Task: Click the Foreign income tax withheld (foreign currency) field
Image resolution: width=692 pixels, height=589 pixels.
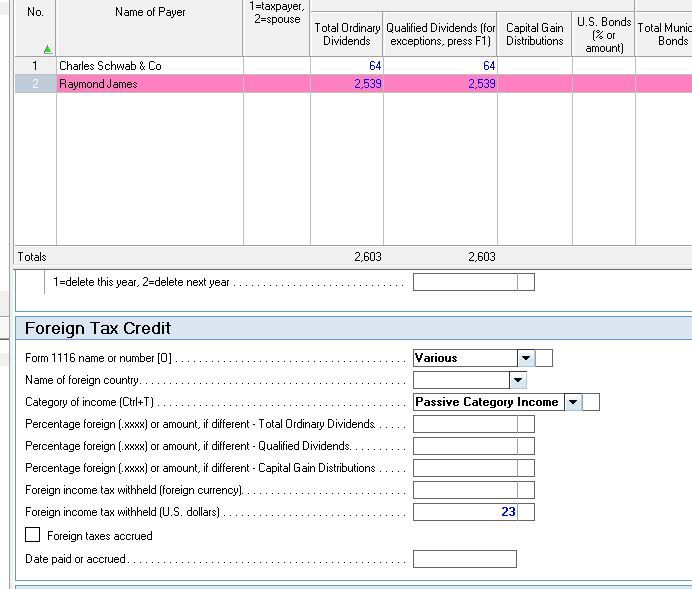Action: point(464,490)
